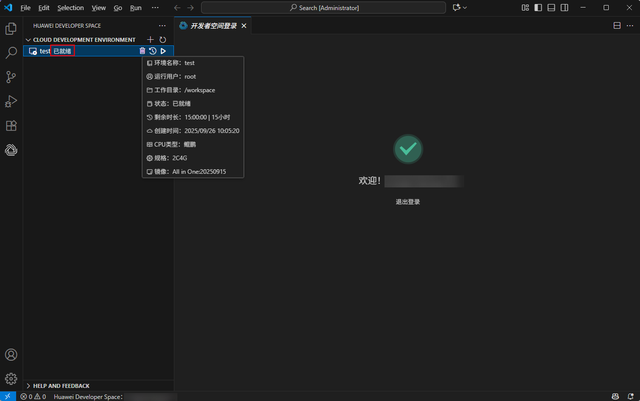The width and height of the screenshot is (640, 401).
Task: Open the Search view in activity bar
Action: tap(11, 52)
